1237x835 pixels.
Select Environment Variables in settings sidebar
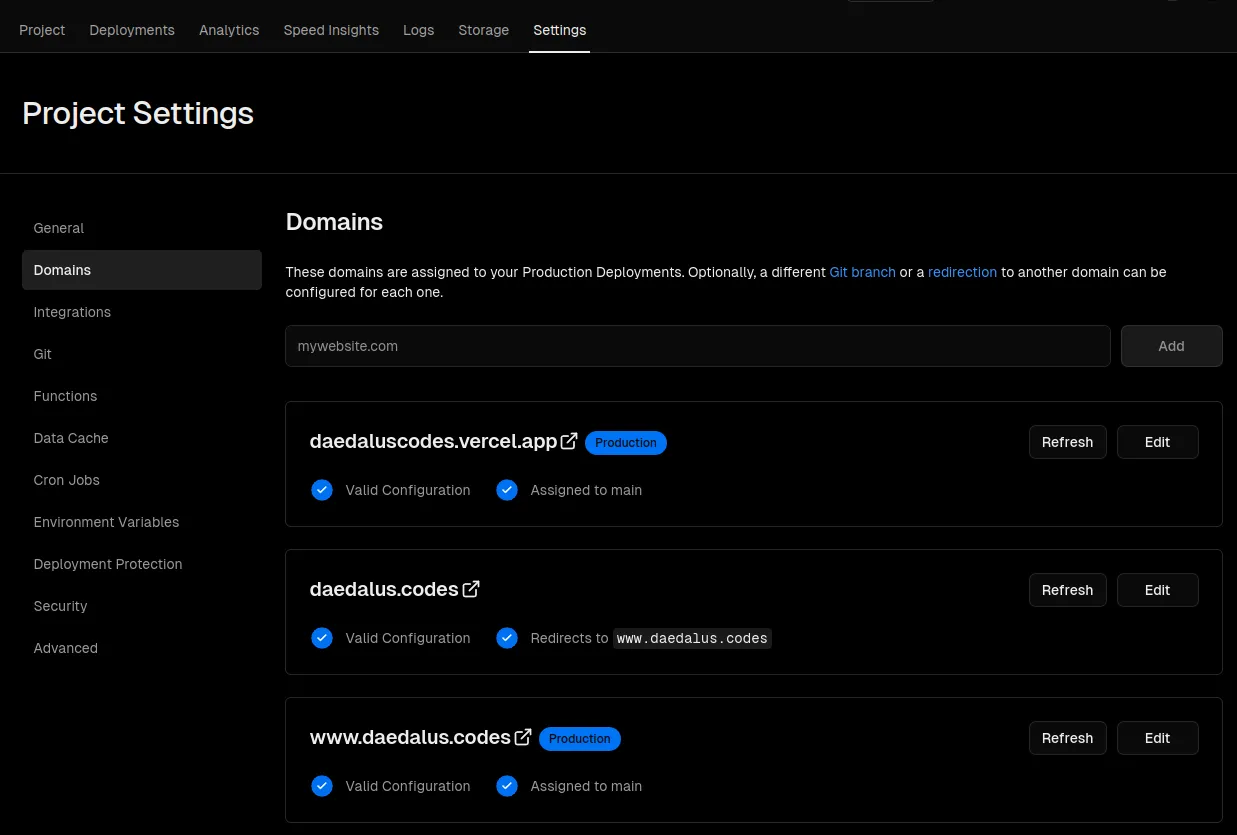coord(106,522)
